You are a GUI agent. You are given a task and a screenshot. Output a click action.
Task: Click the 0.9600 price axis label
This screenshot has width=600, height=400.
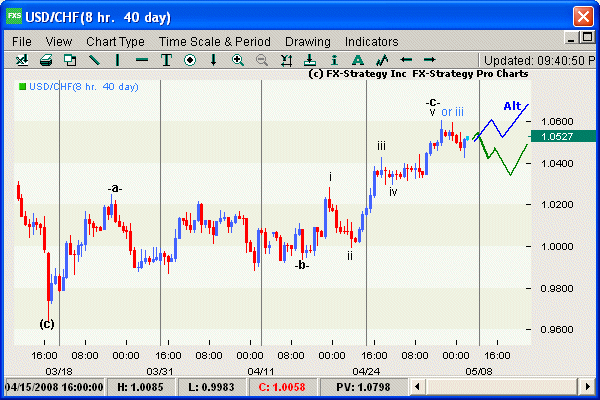(x=557, y=329)
